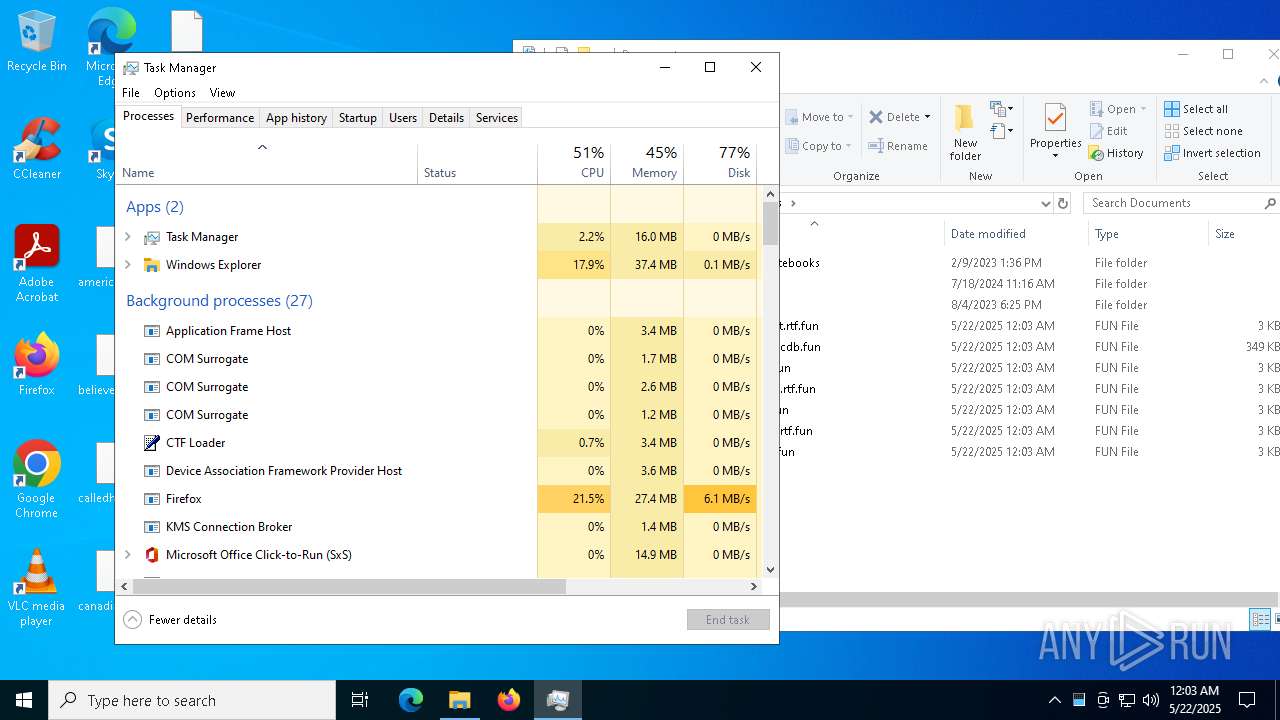Open the File menu in Task Manager
1280x720 pixels.
click(131, 93)
